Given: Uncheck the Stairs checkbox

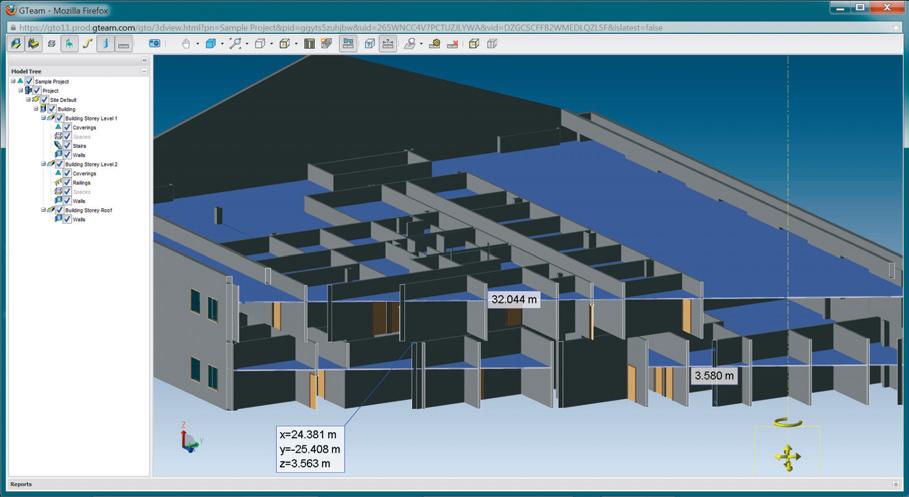Looking at the screenshot, I should point(67,146).
